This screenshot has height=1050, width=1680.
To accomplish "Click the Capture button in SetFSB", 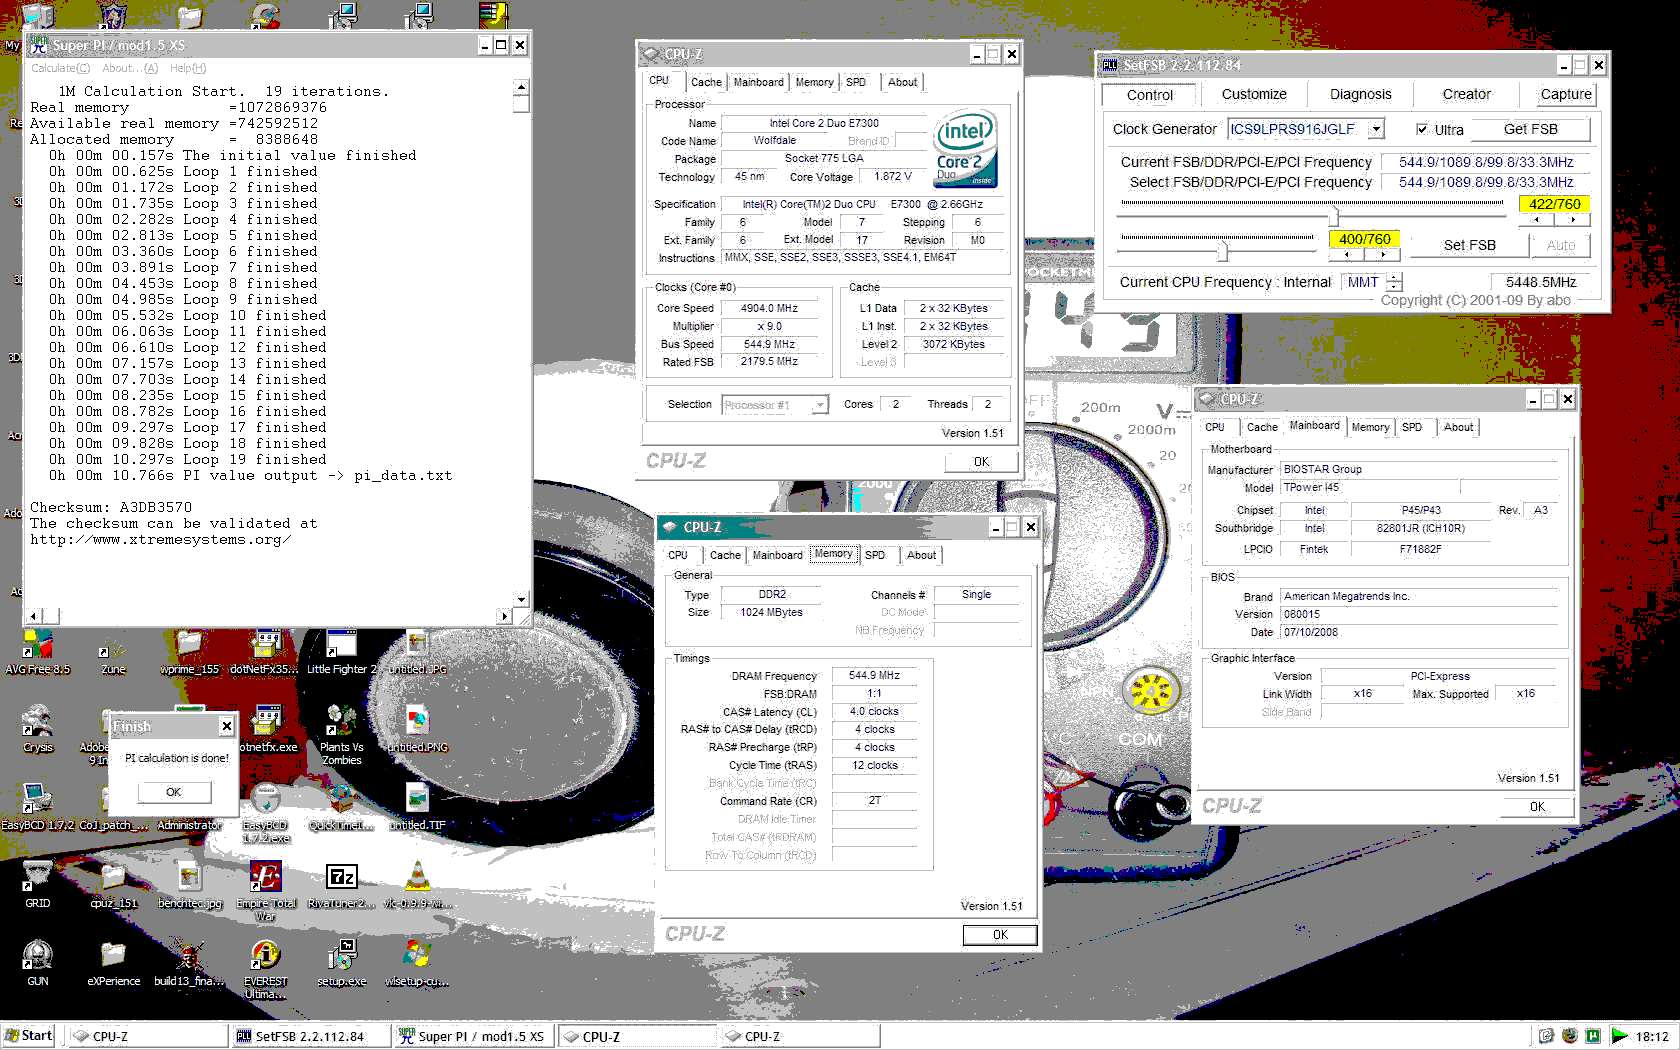I will pos(1566,94).
